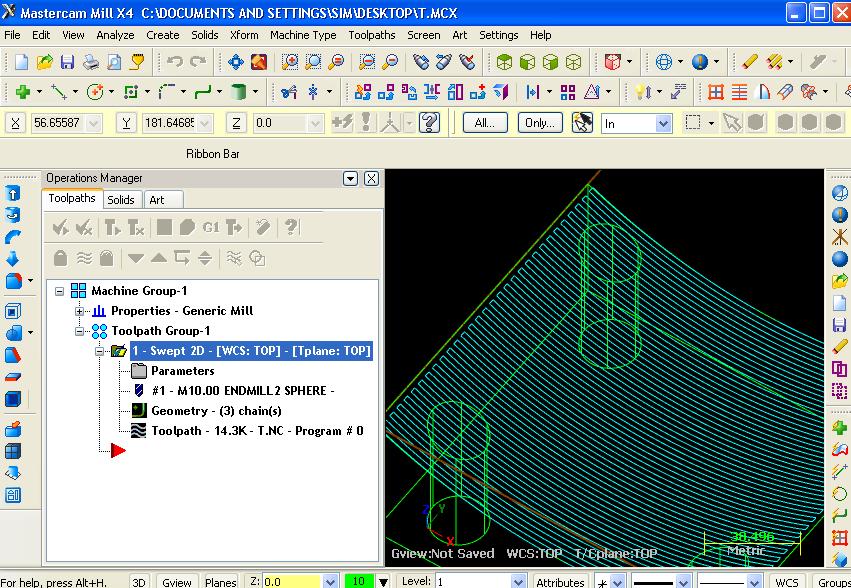Open the X coordinate dropdown

[x=94, y=124]
